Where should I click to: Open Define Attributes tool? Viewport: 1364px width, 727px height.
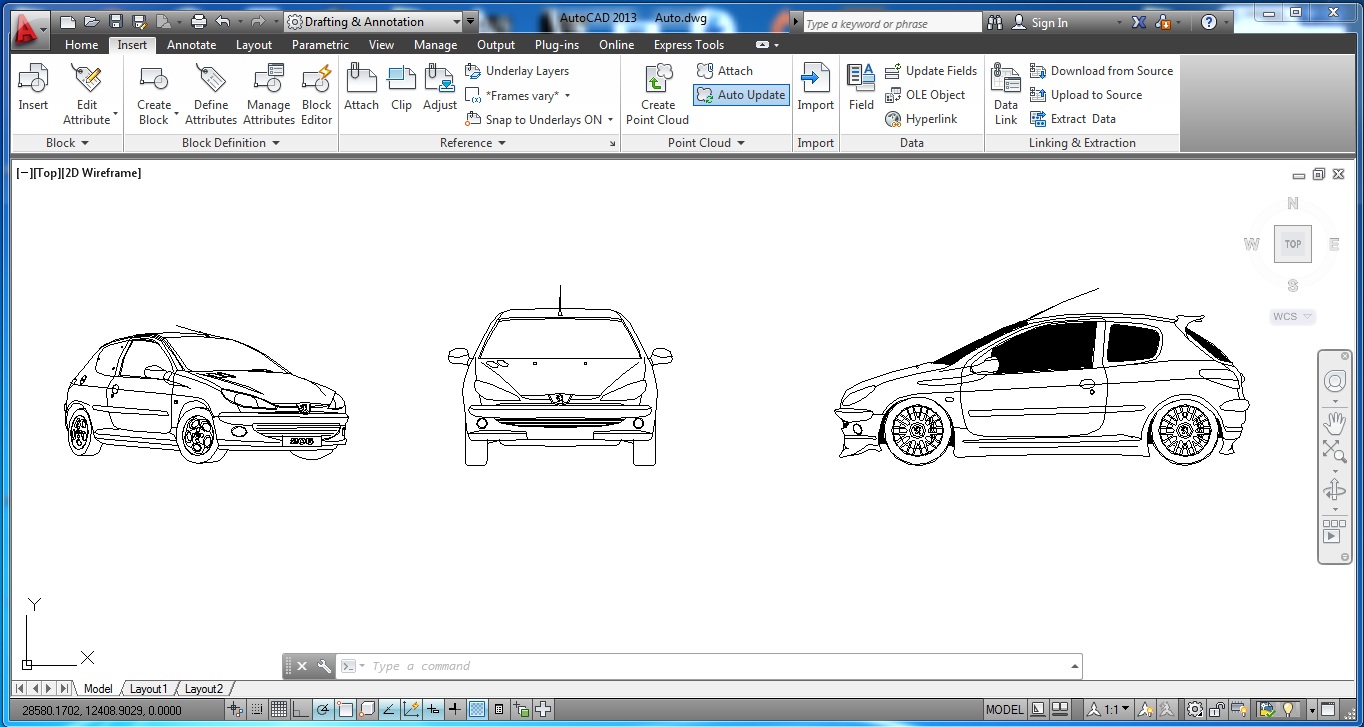click(x=211, y=94)
